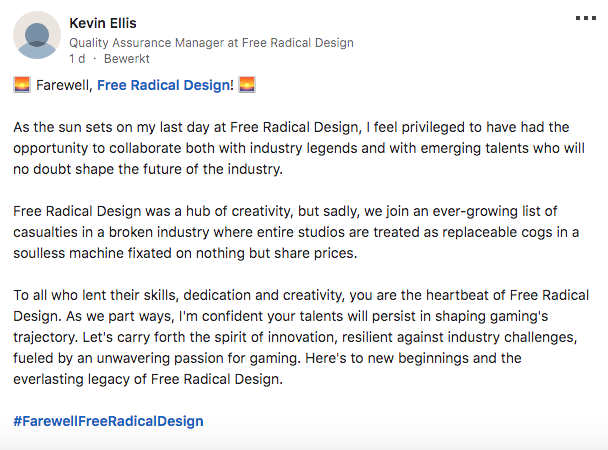Click the Quality Assurance Manager job title
608x450 pixels.
(x=211, y=43)
